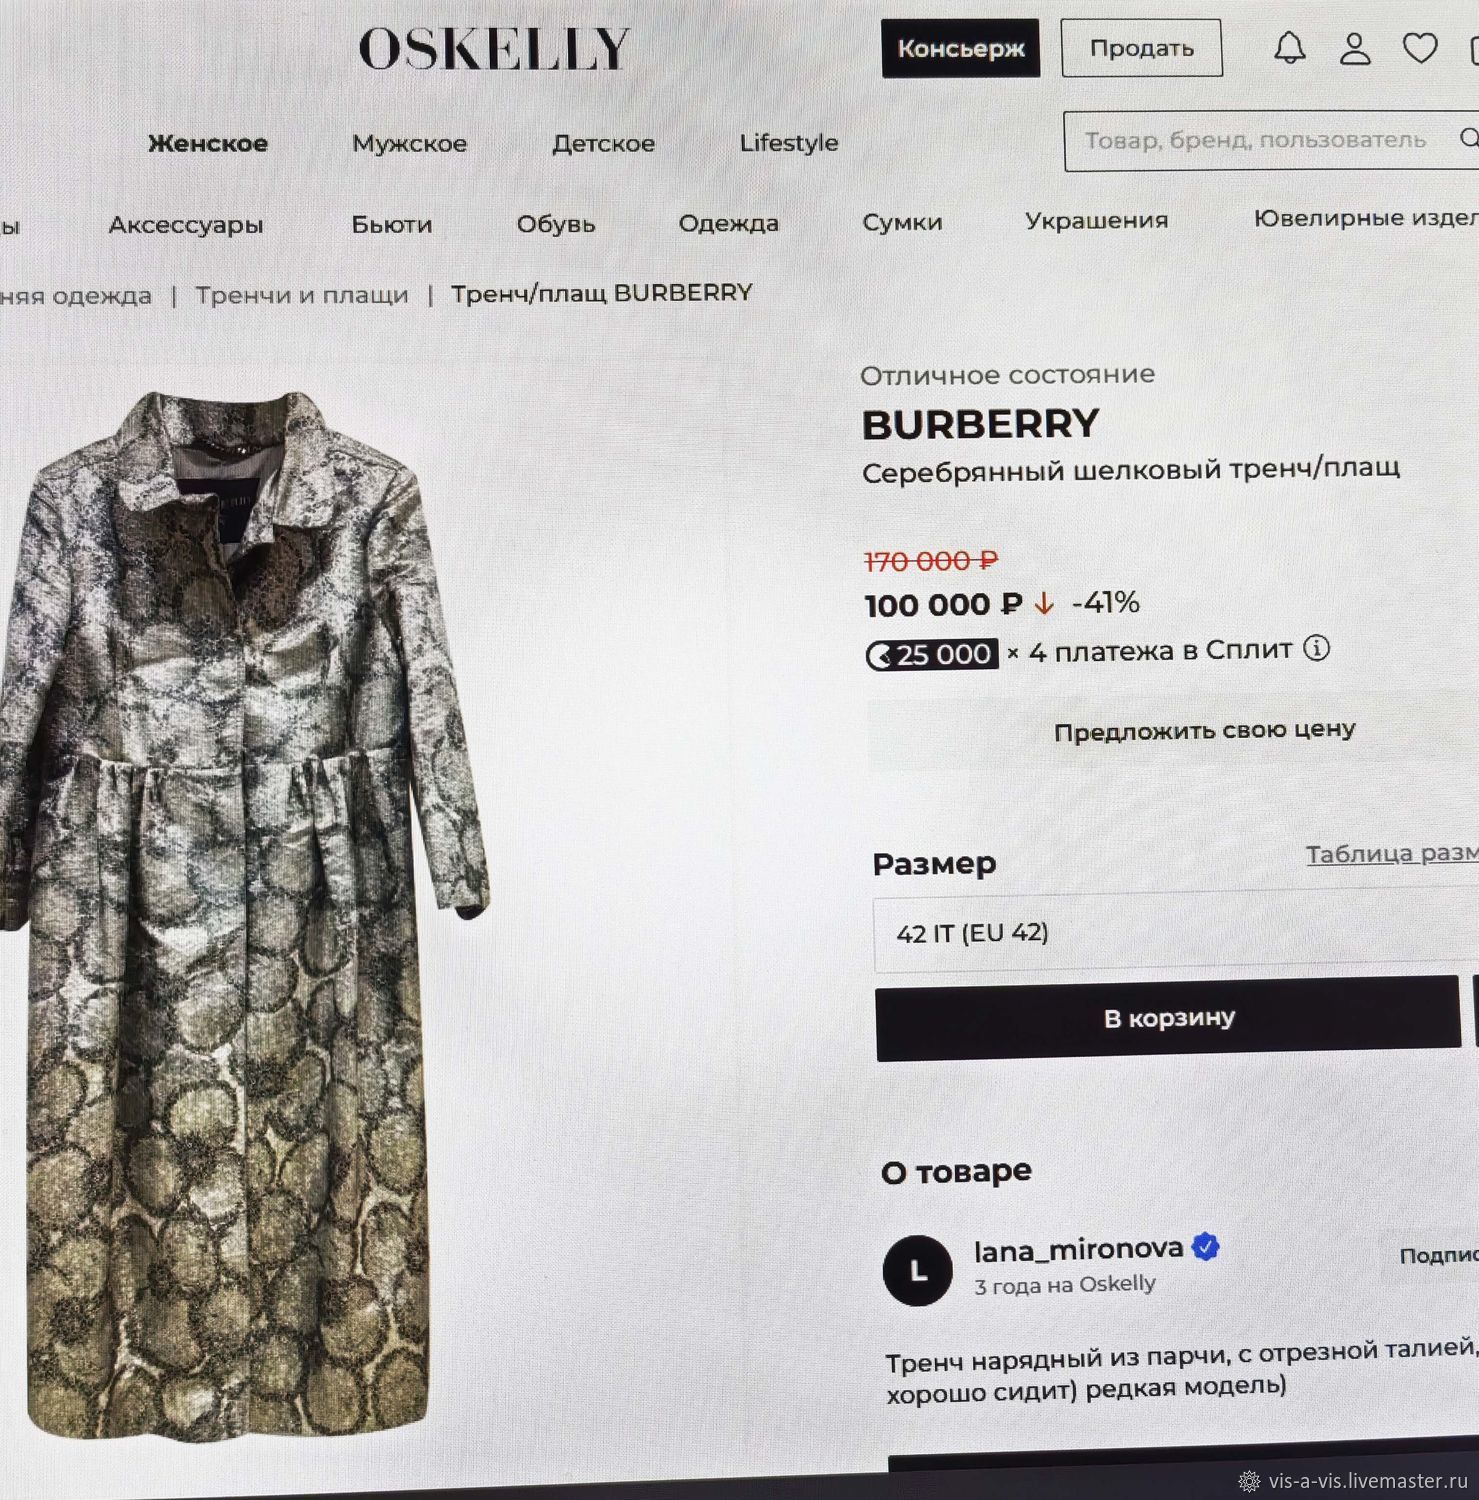Image resolution: width=1479 pixels, height=1500 pixels.
Task: Open notifications bell icon
Action: pos(1289,48)
